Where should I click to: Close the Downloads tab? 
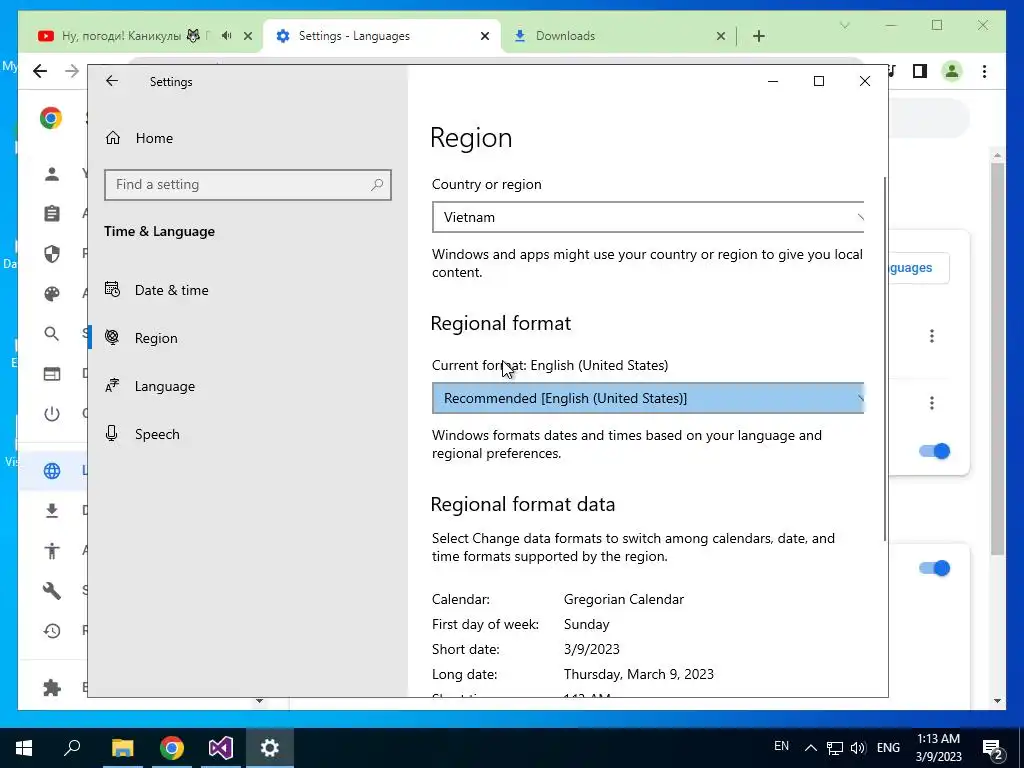tap(721, 36)
